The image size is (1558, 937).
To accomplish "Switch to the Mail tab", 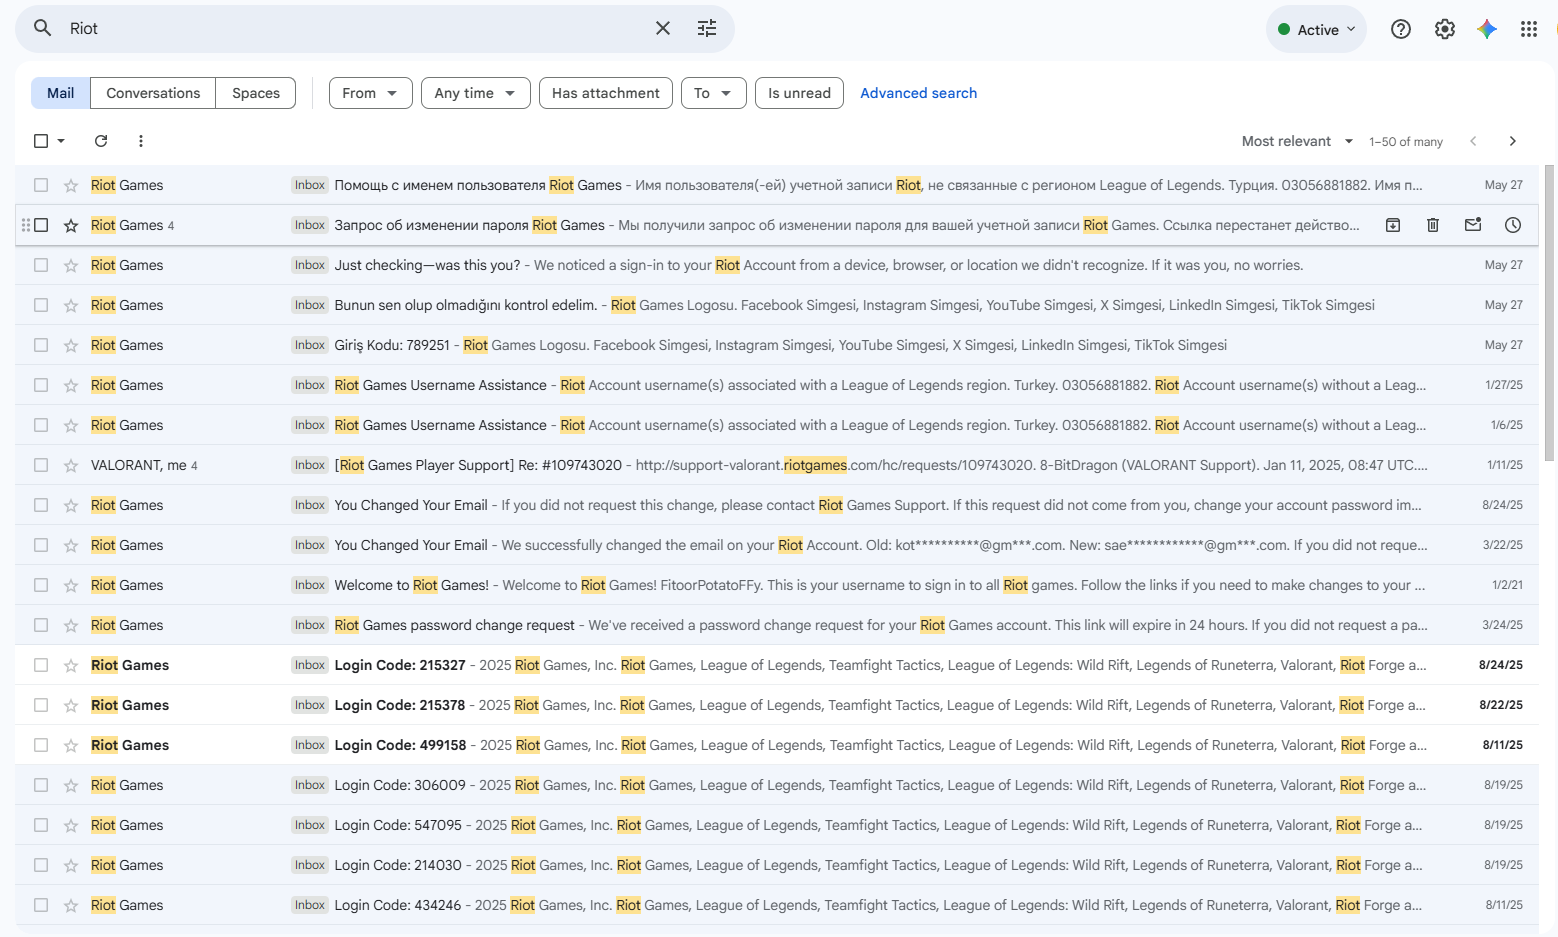I will [x=60, y=93].
